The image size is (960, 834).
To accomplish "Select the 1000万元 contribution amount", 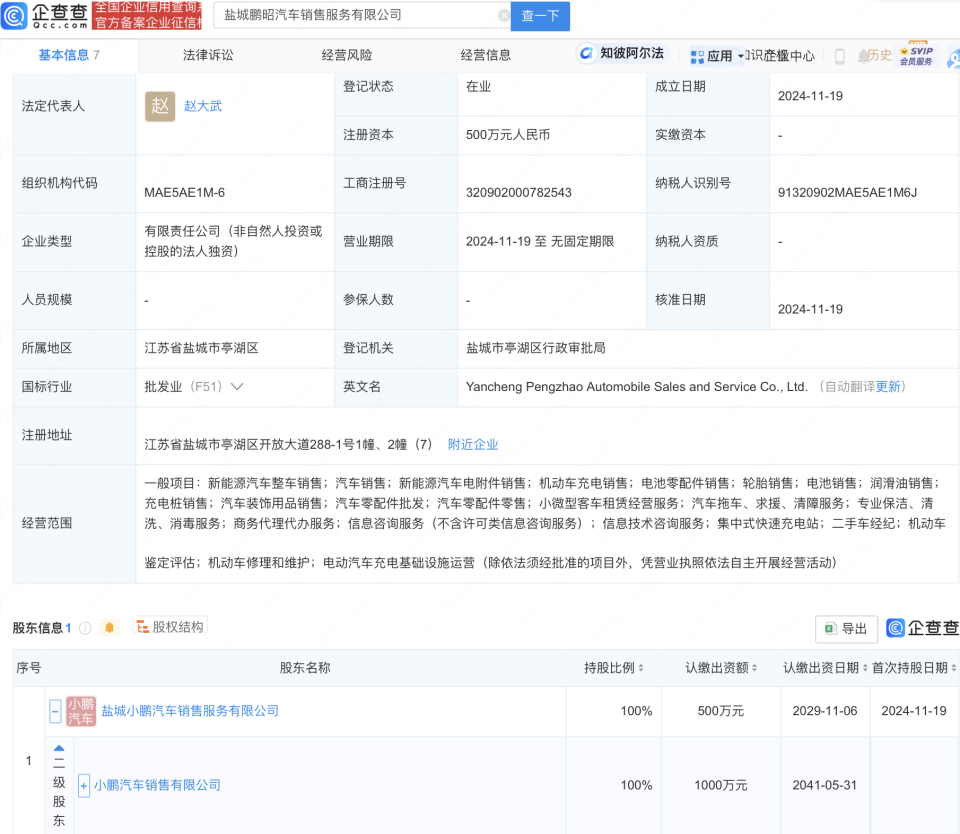I will coord(721,786).
